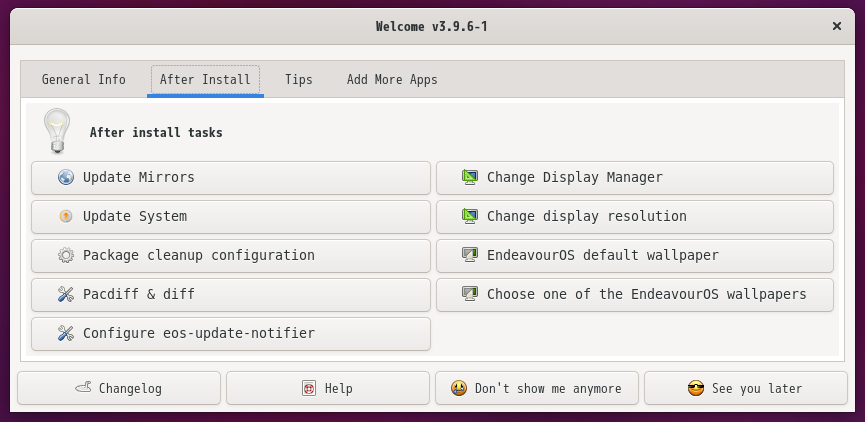Open Change display resolution
Screen dimensions: 865x422
pos(635,217)
